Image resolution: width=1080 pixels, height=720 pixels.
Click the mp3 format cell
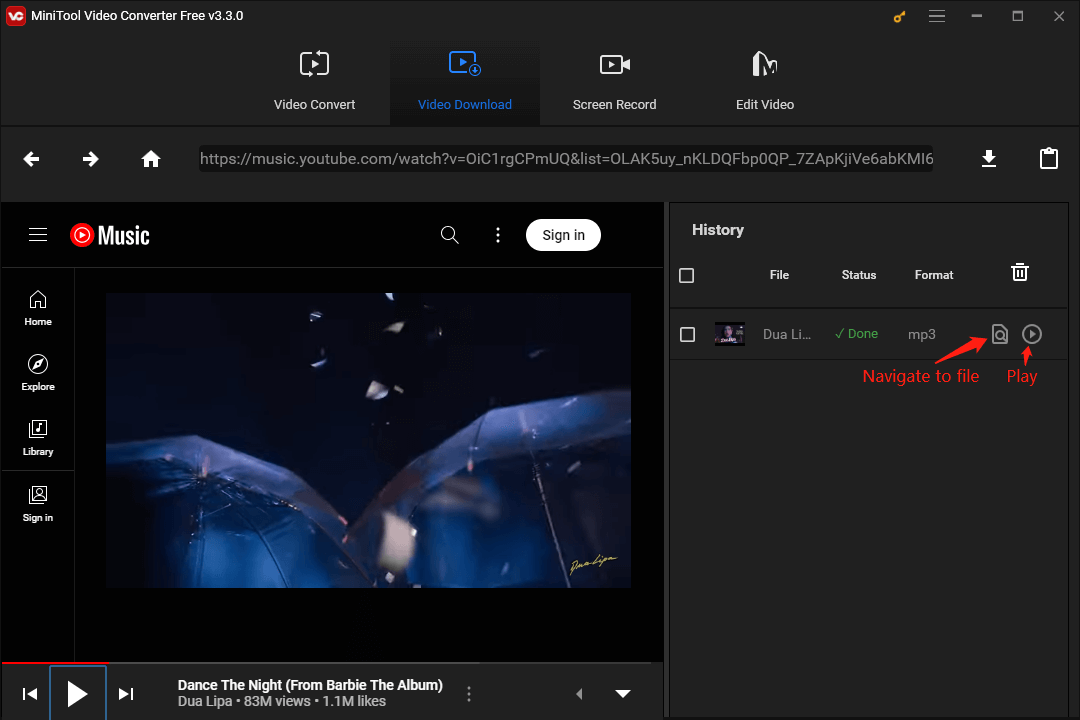(x=922, y=334)
